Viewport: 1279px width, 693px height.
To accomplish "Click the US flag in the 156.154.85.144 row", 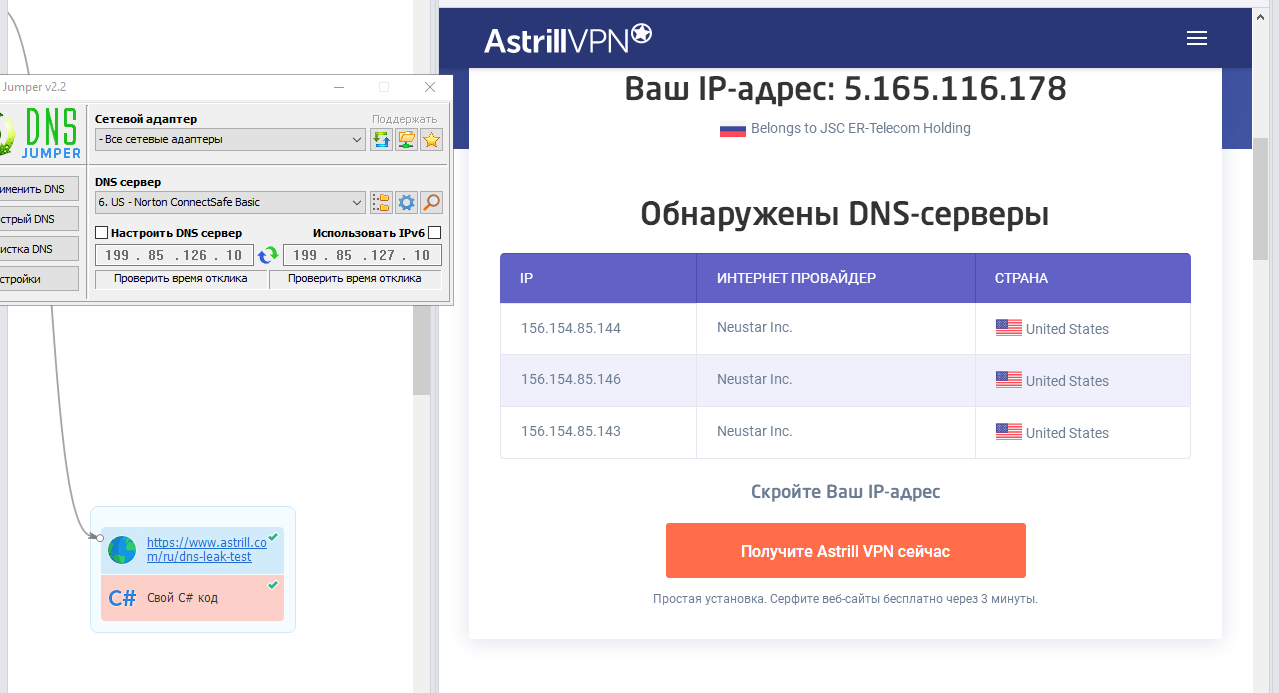I will [x=1009, y=327].
